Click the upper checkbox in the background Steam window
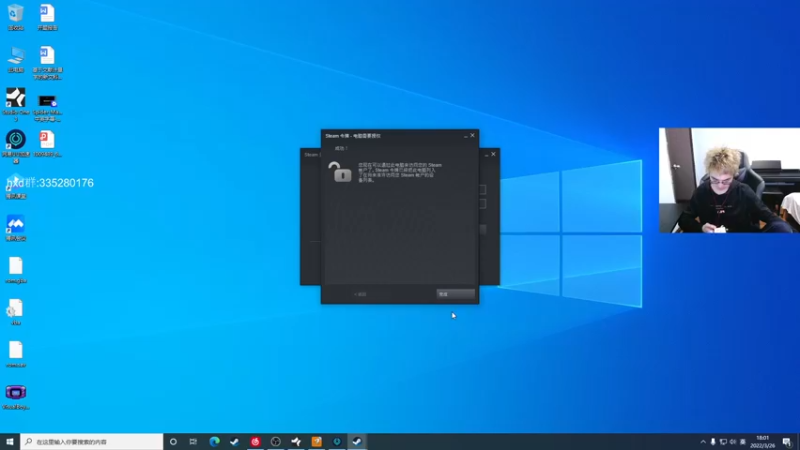Screen dimensions: 800x450 482,190
